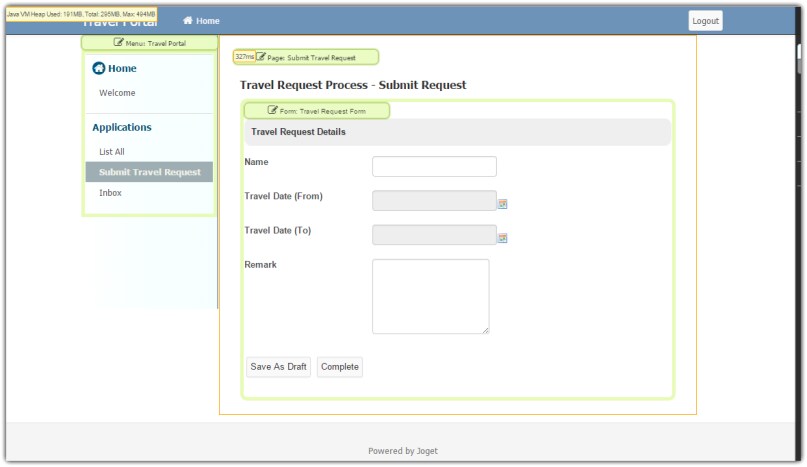Click the Travel Date (To) field

434,235
